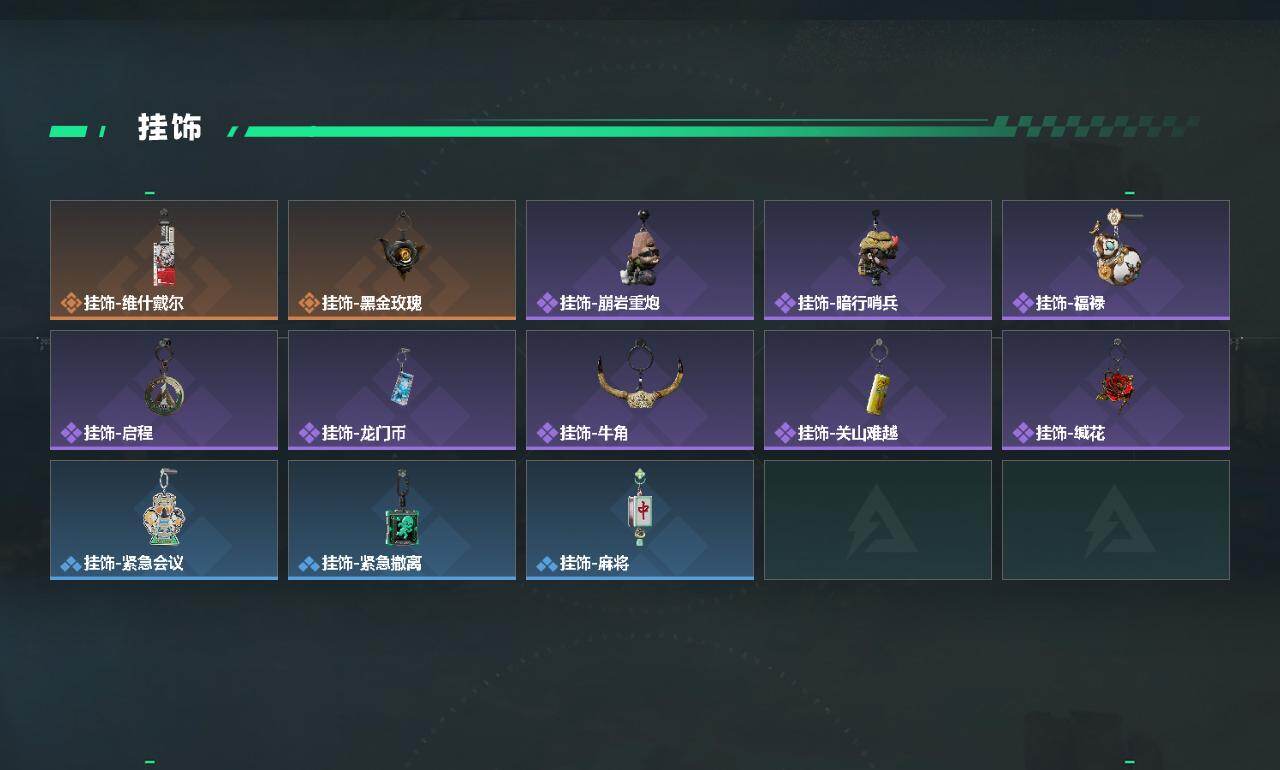Select the 缄花 red flower charm

pyautogui.click(x=1115, y=378)
